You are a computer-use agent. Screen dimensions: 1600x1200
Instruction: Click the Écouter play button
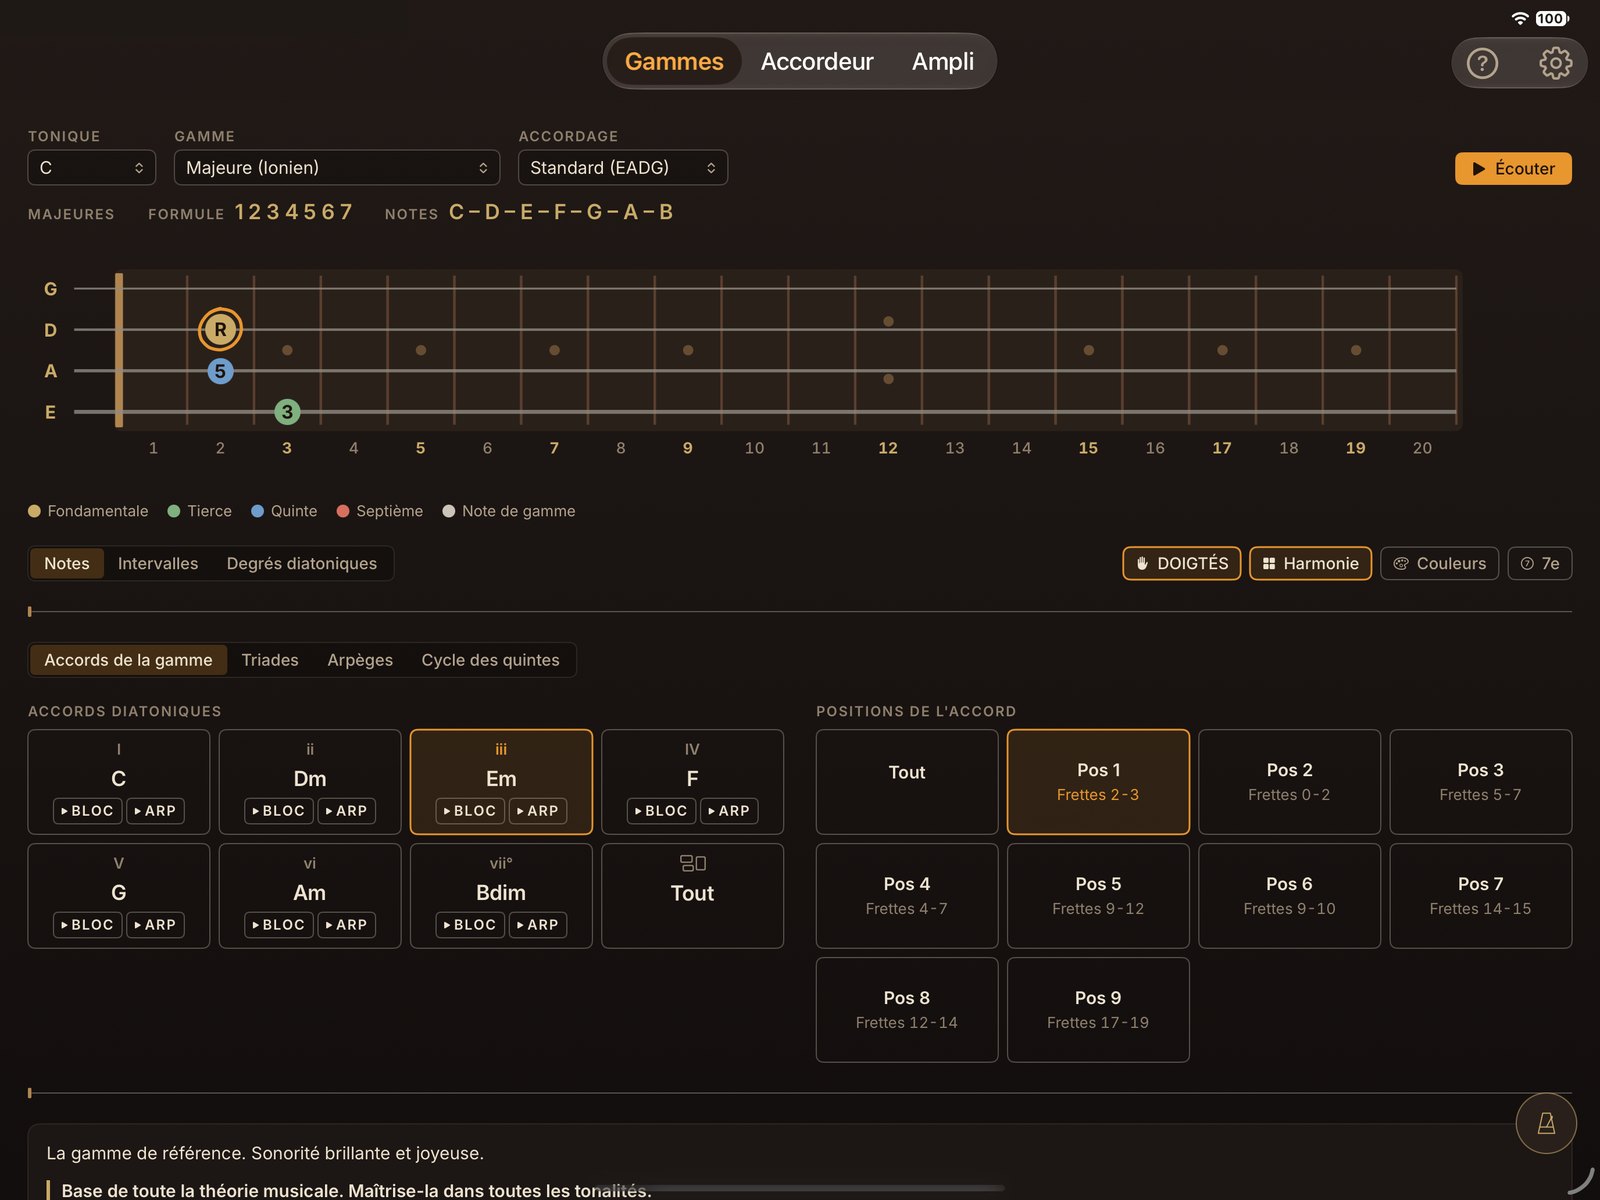1513,168
